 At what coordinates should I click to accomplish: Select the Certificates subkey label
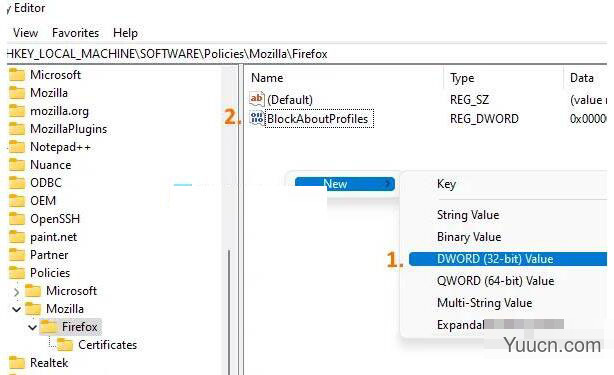pos(107,345)
